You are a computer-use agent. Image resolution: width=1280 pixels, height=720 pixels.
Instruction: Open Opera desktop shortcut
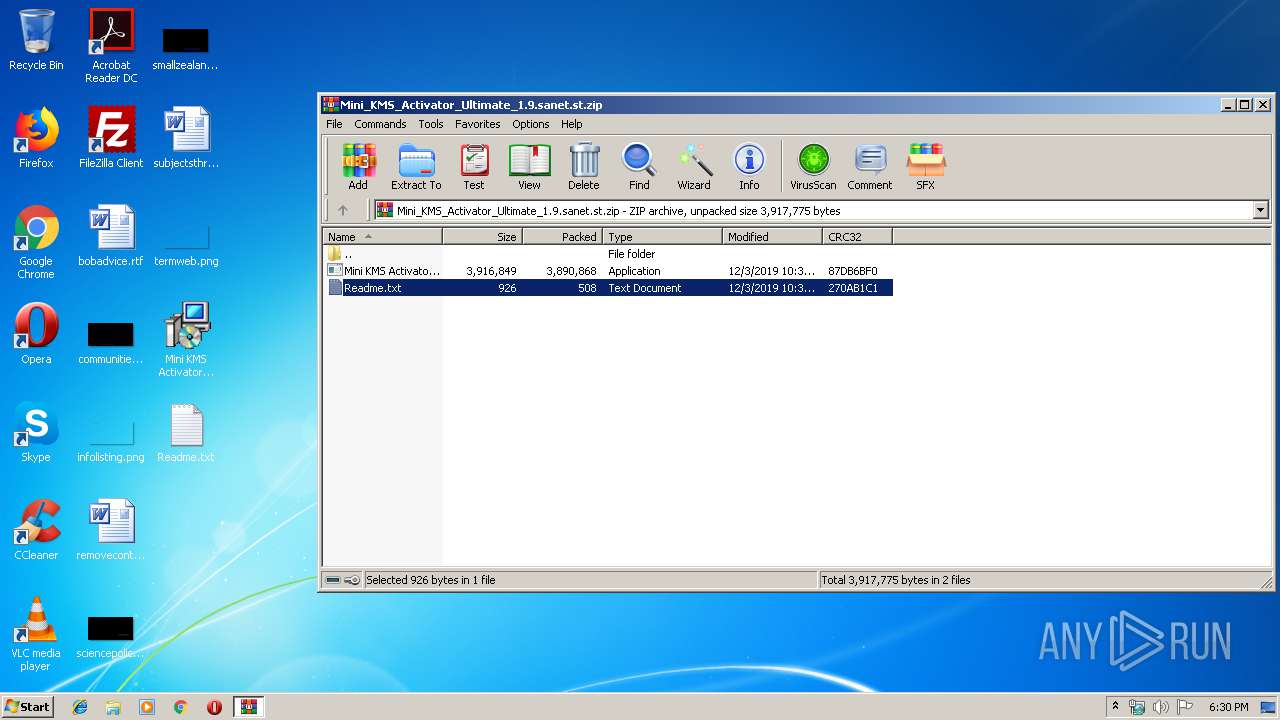36,334
